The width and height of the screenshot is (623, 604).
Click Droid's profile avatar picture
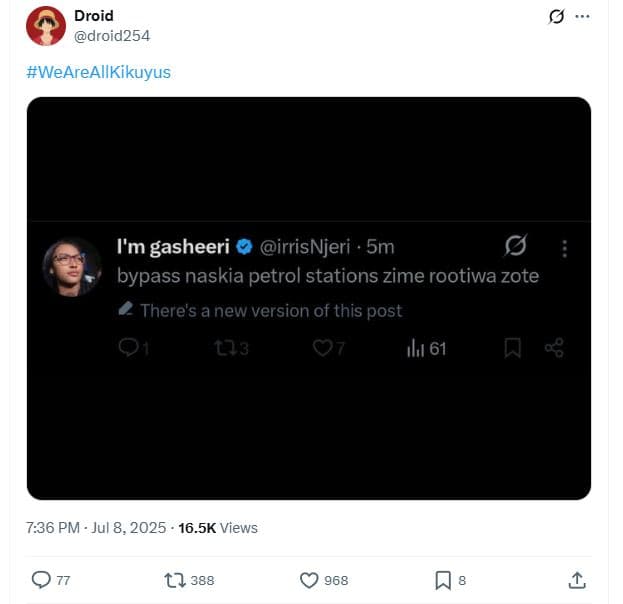(46, 26)
